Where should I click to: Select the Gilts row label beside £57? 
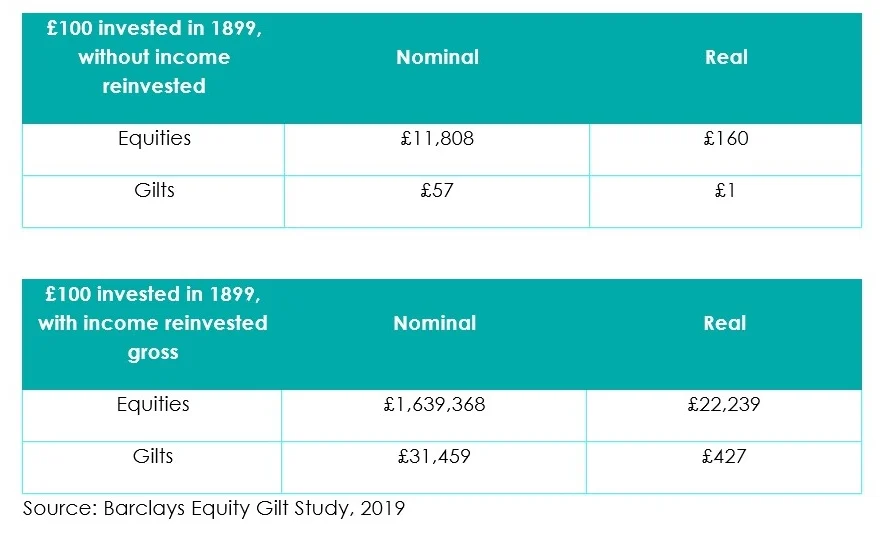154,190
